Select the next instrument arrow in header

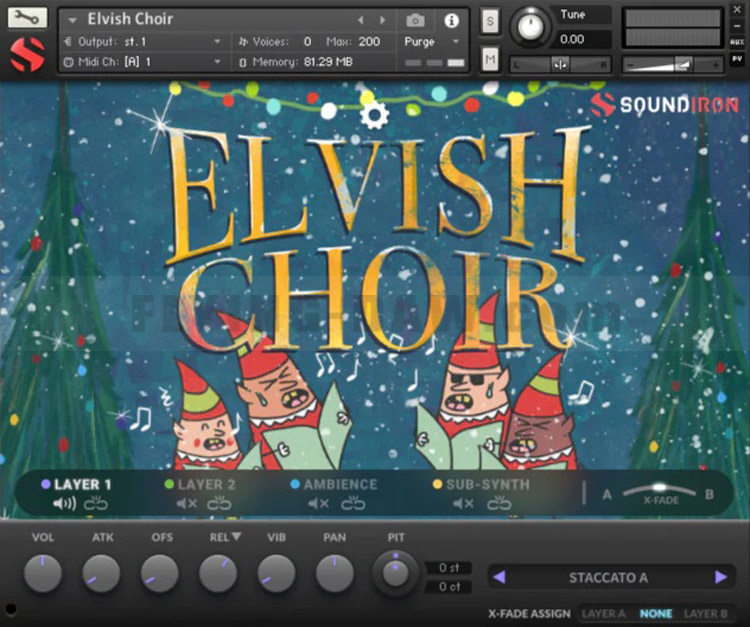click(382, 20)
